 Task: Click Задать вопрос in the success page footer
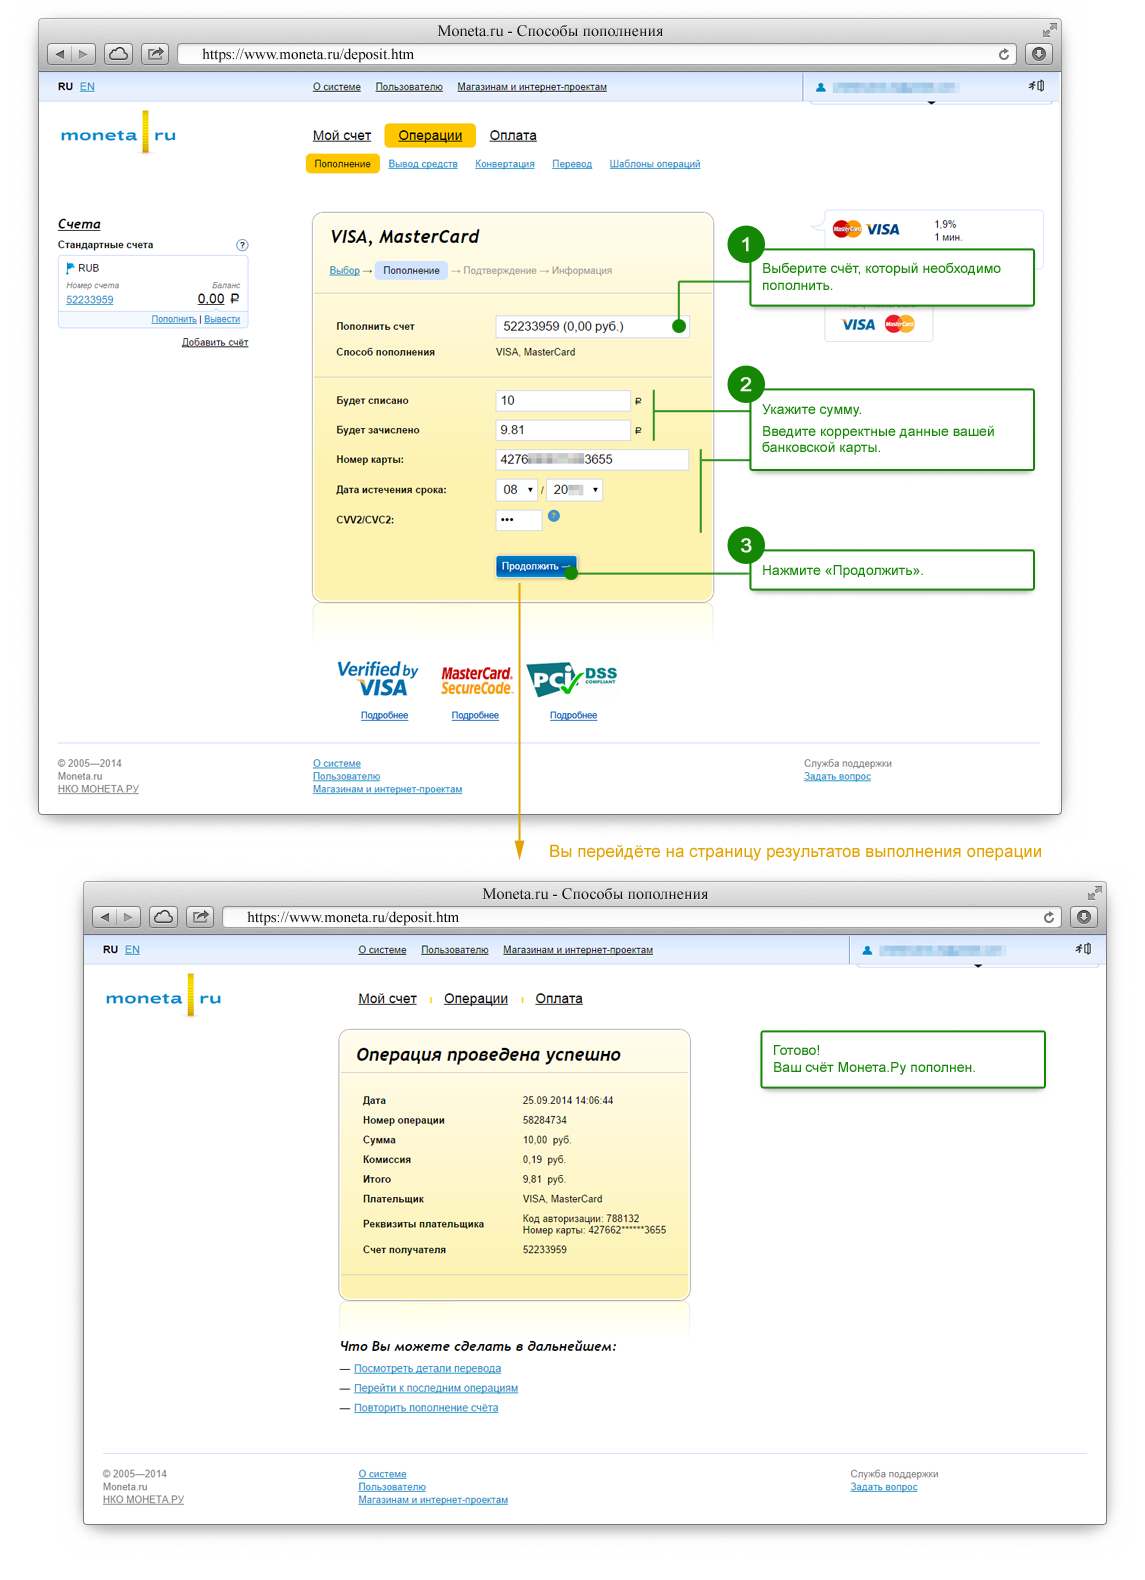click(884, 1487)
